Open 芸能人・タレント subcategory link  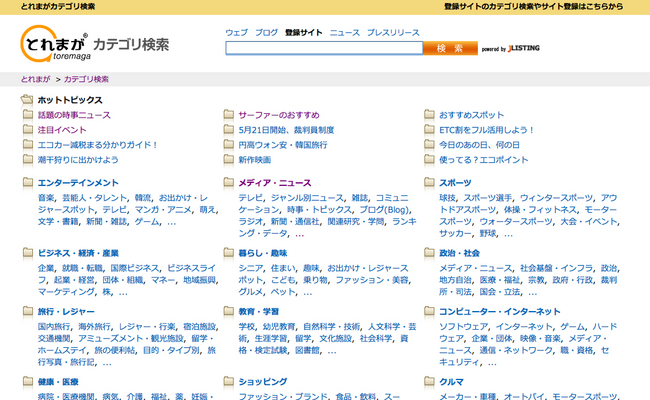pos(95,198)
